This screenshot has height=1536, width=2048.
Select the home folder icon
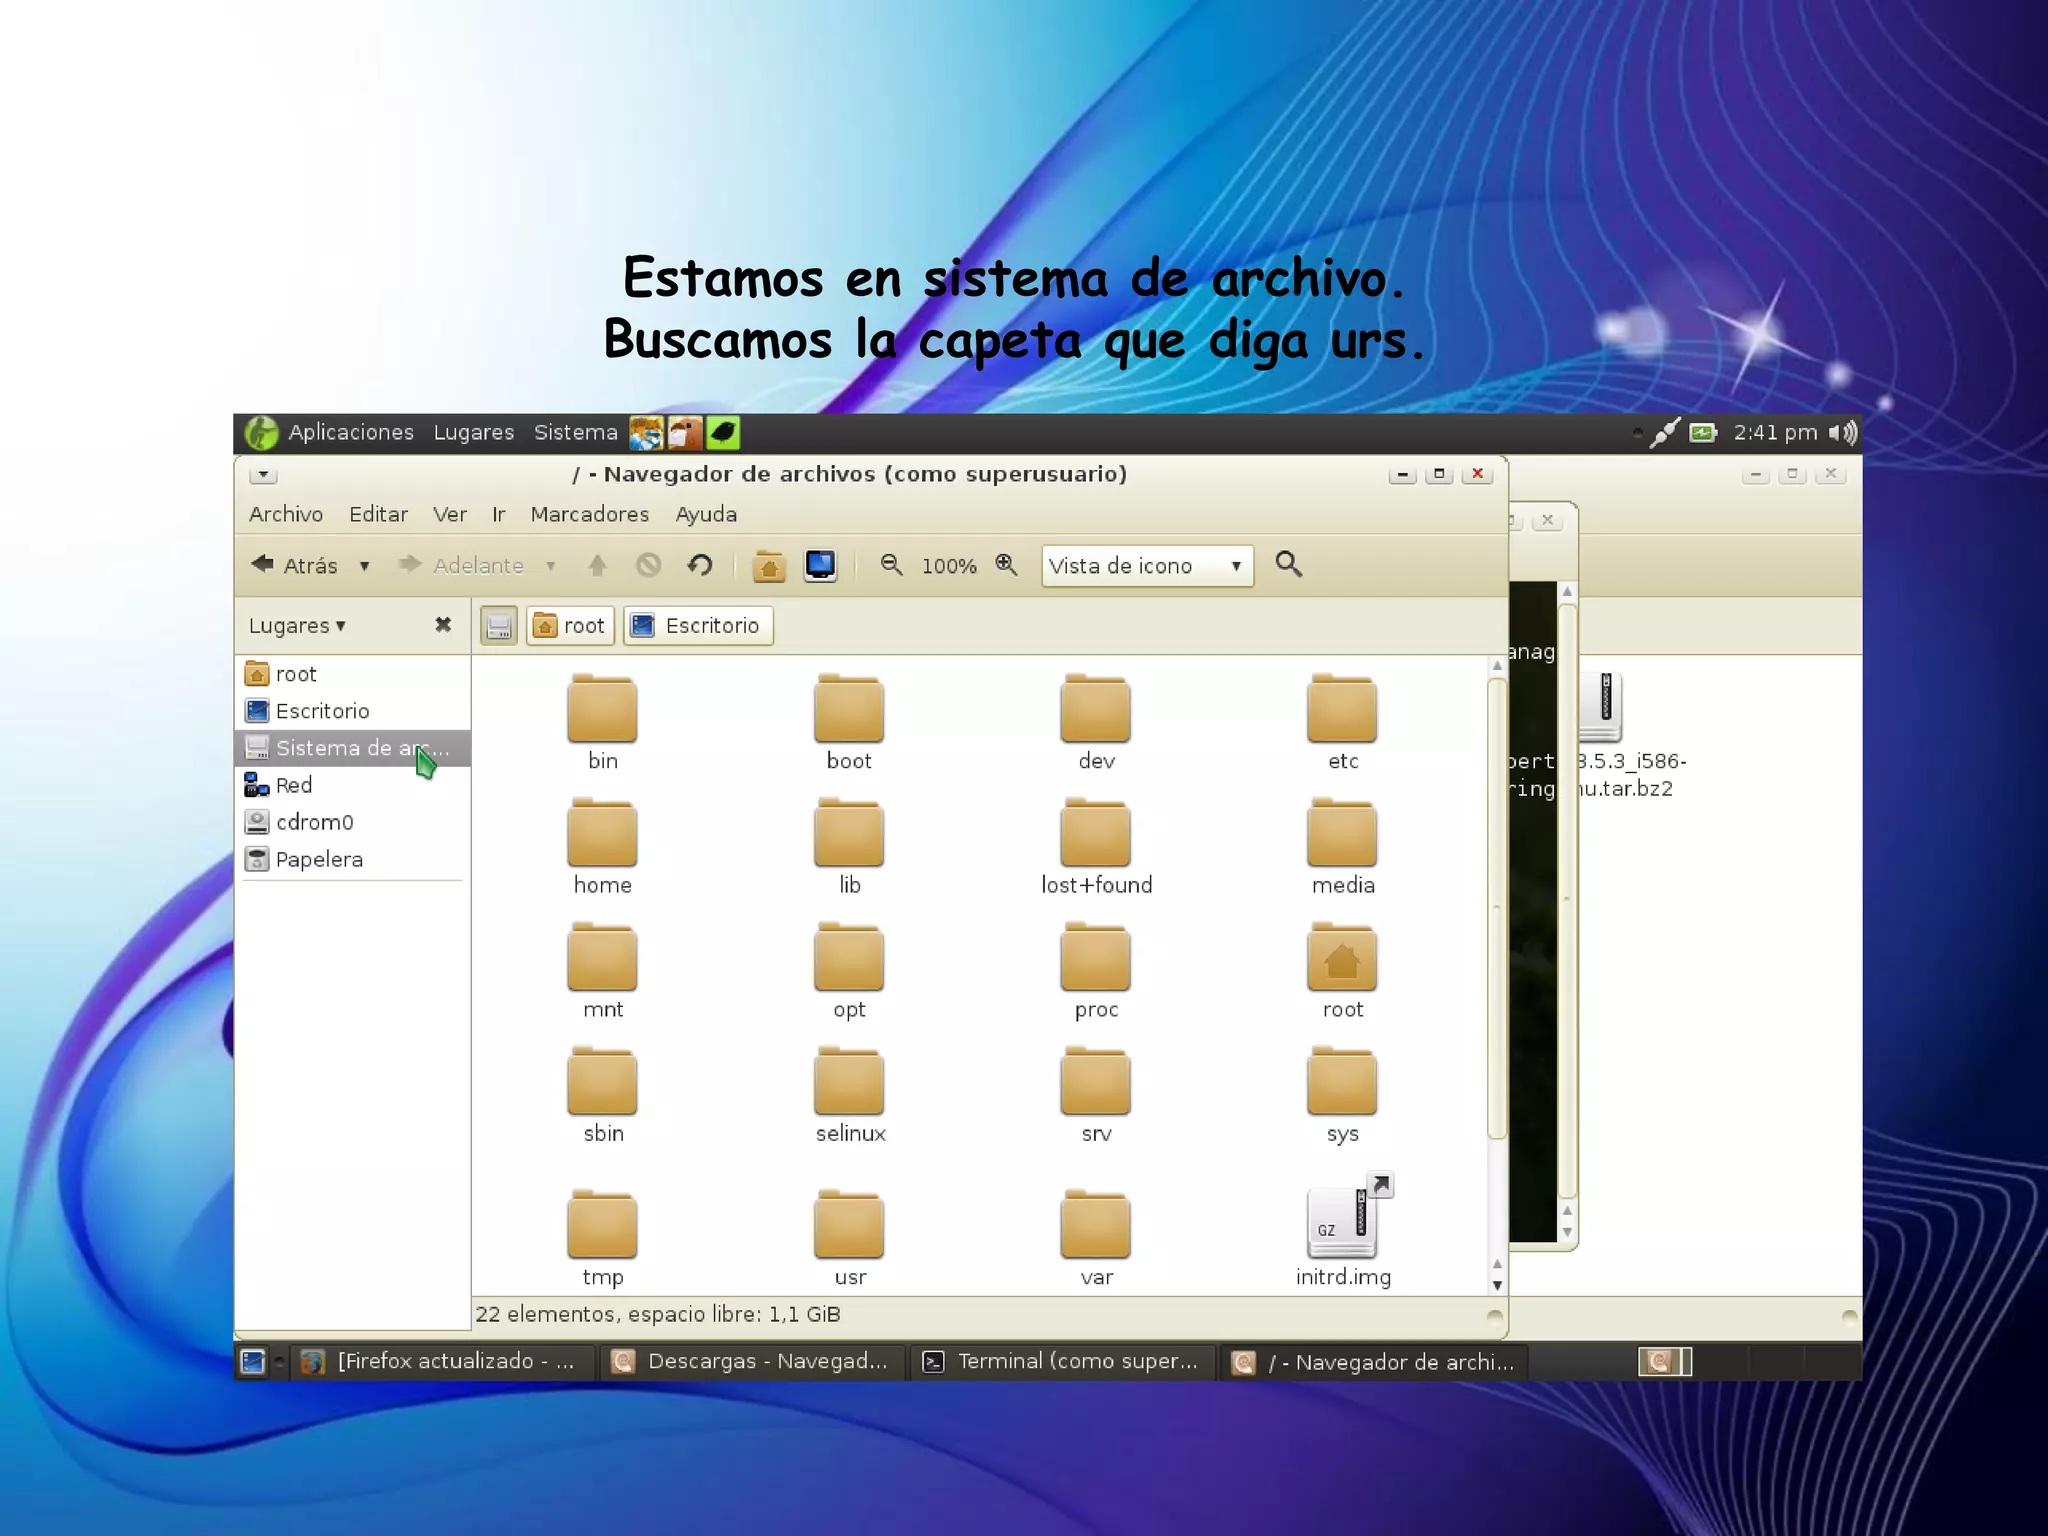[x=602, y=833]
